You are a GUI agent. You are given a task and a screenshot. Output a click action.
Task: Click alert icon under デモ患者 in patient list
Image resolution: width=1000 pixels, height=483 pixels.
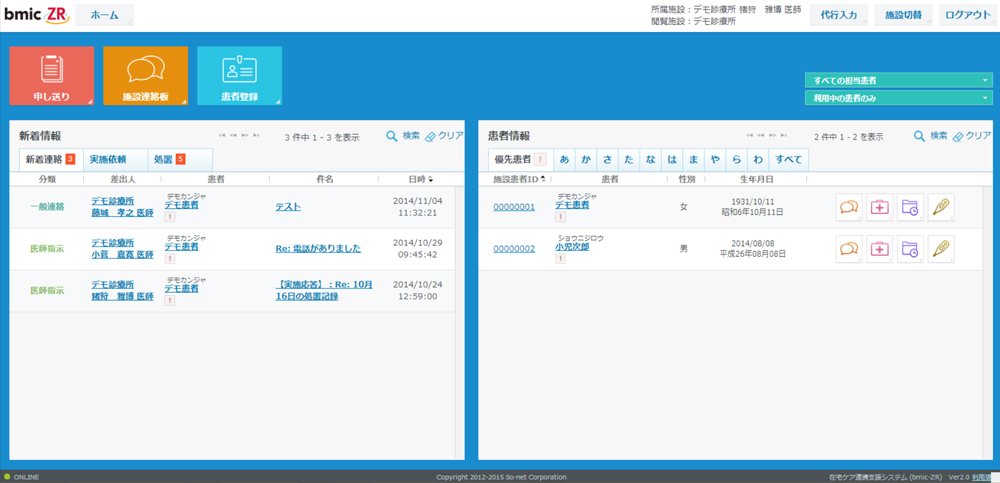560,216
